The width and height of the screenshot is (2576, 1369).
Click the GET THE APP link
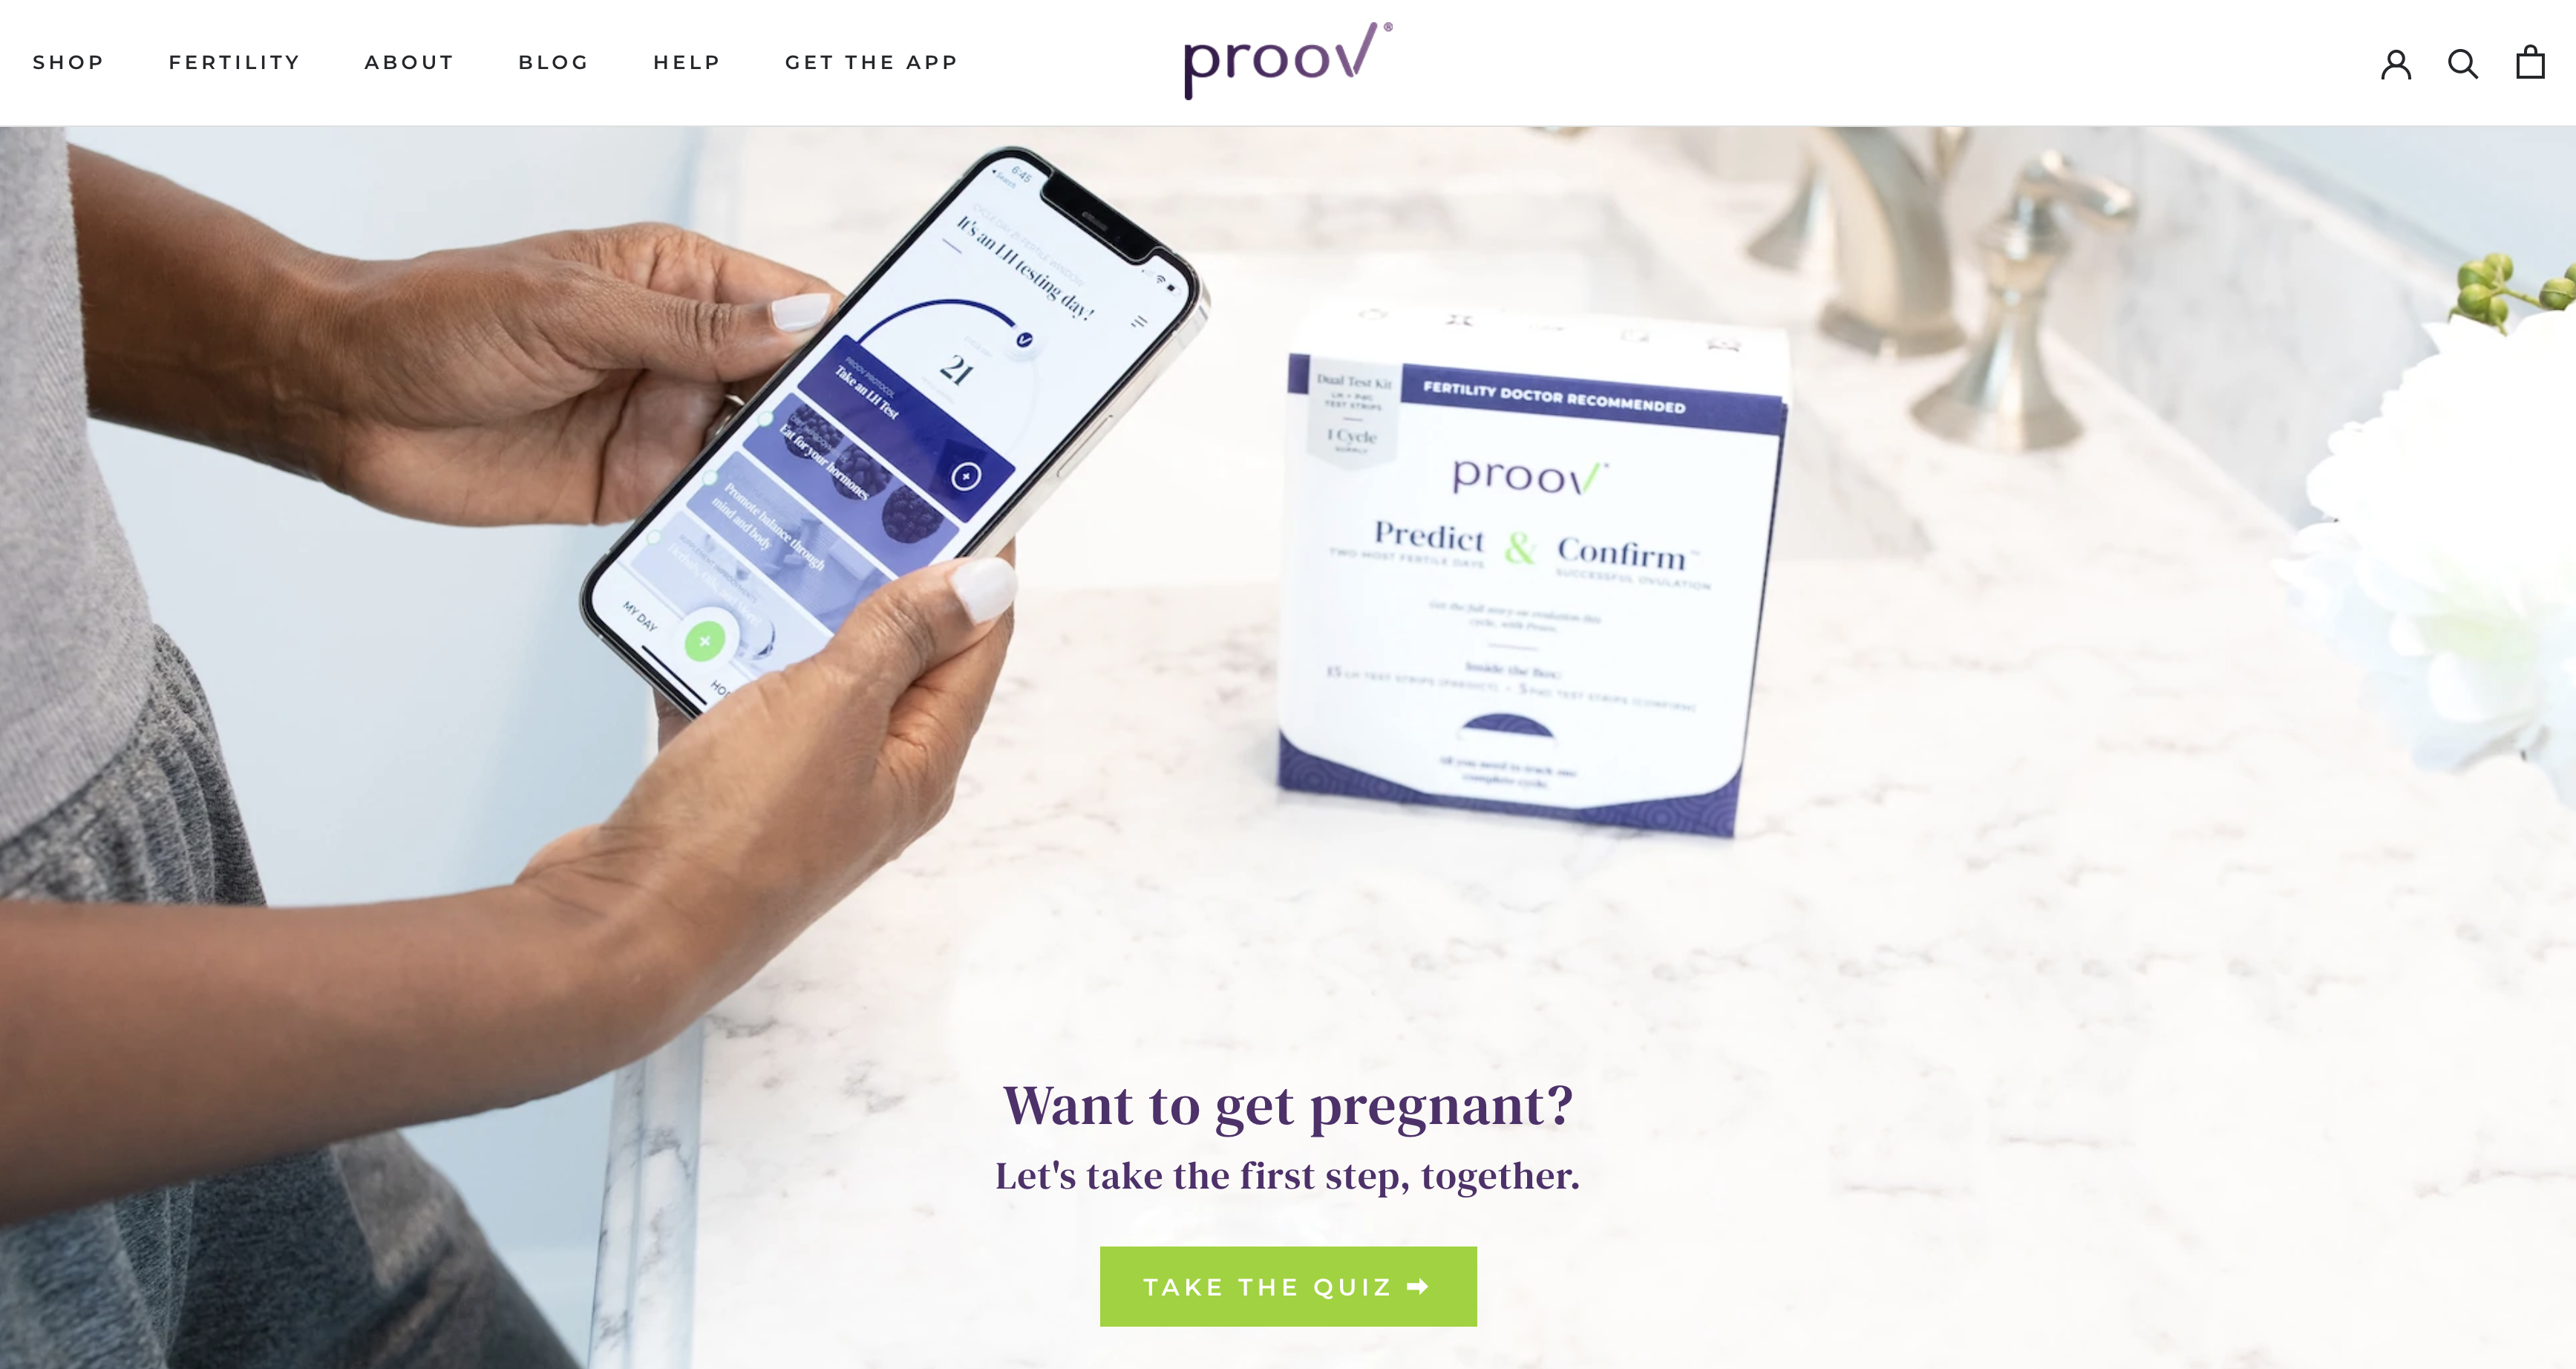point(871,62)
